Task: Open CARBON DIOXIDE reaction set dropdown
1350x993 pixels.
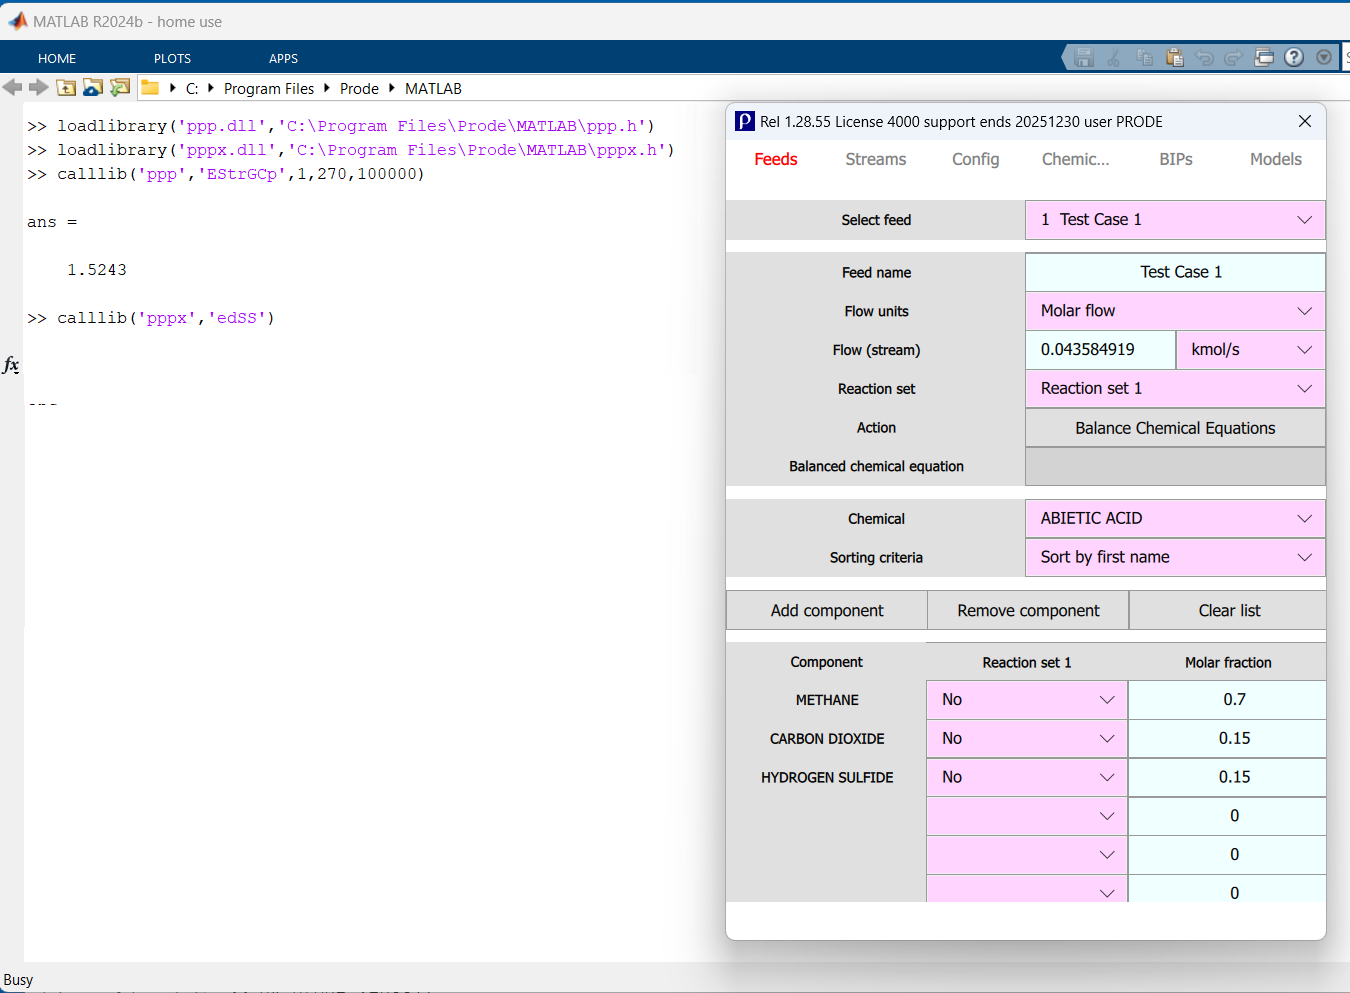Action: pos(1027,739)
